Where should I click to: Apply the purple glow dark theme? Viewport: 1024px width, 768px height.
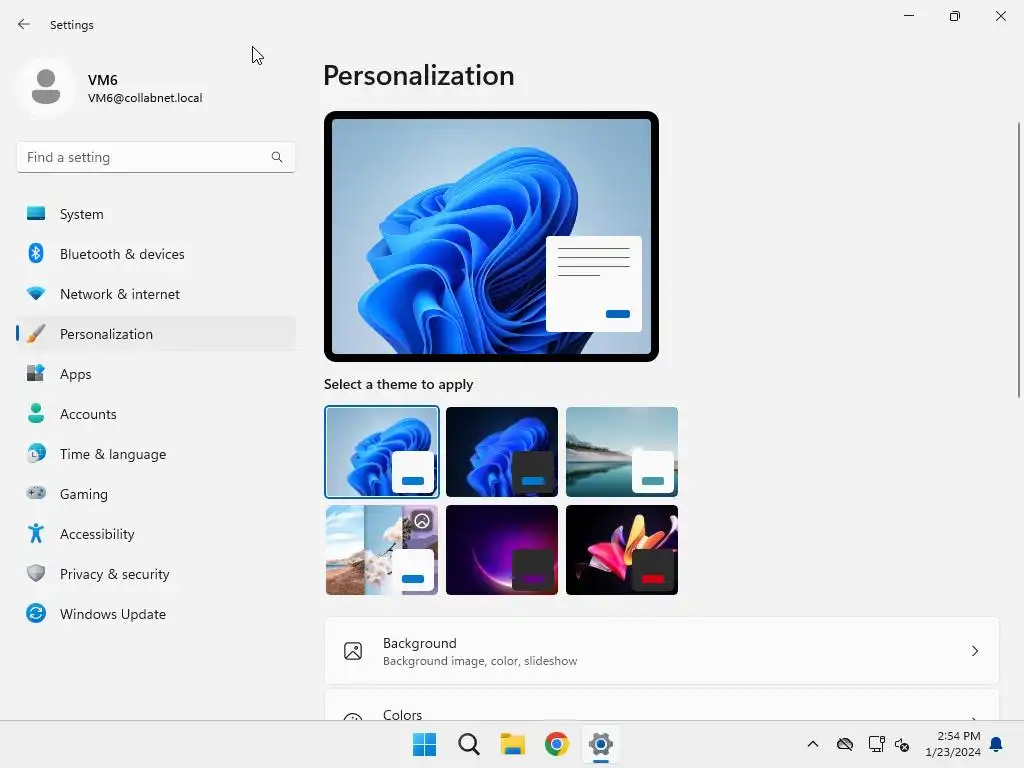coord(502,549)
